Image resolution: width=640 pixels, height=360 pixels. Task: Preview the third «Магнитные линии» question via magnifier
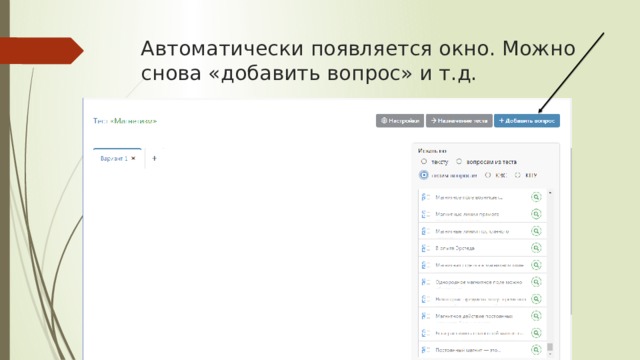coord(536,231)
